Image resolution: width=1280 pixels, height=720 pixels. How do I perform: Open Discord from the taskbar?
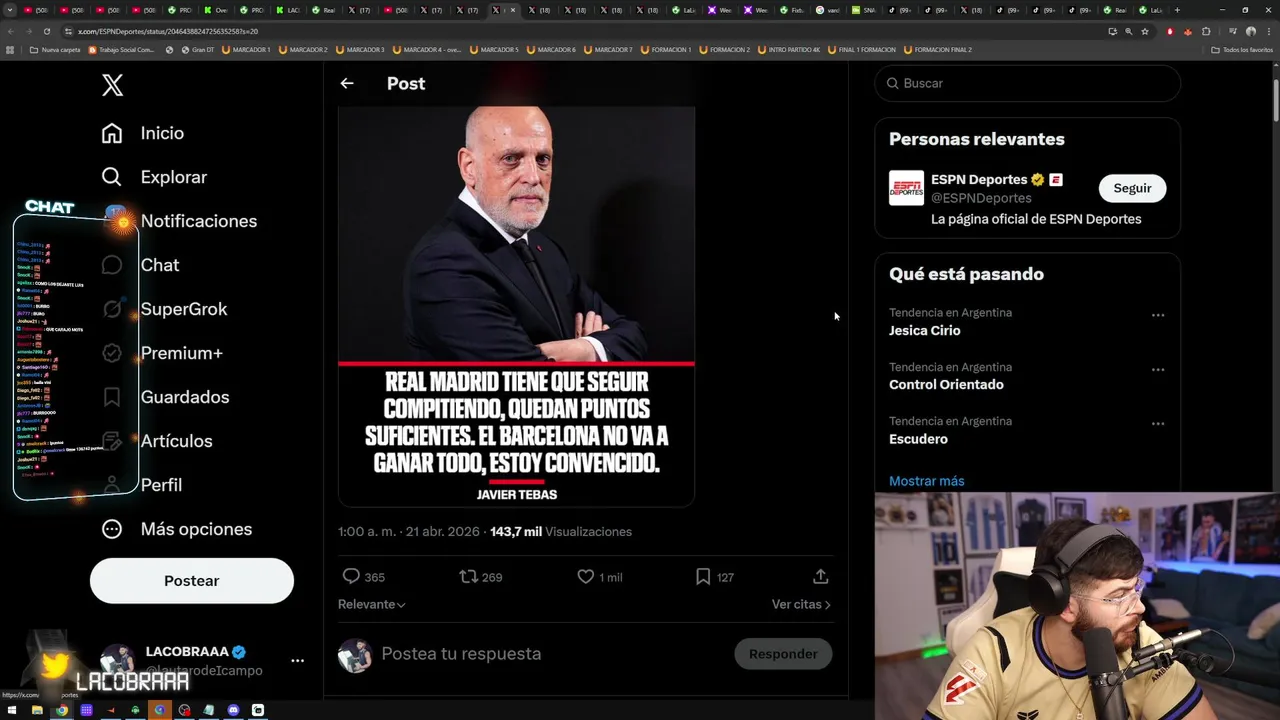click(233, 710)
